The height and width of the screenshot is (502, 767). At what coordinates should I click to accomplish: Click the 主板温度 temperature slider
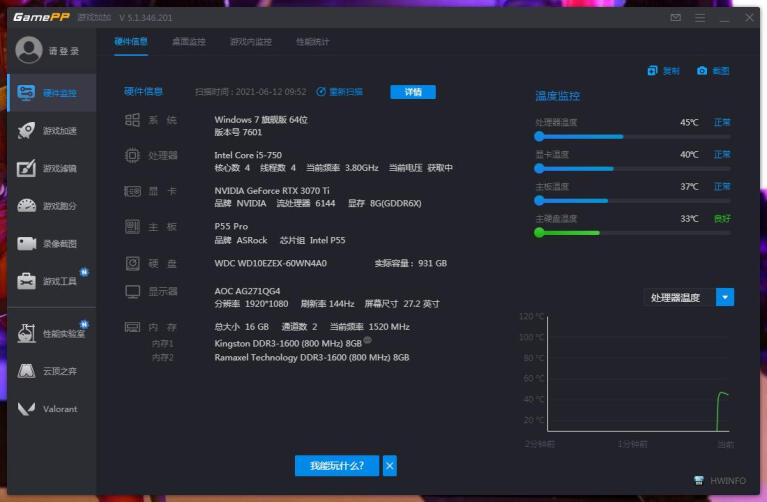(632, 201)
